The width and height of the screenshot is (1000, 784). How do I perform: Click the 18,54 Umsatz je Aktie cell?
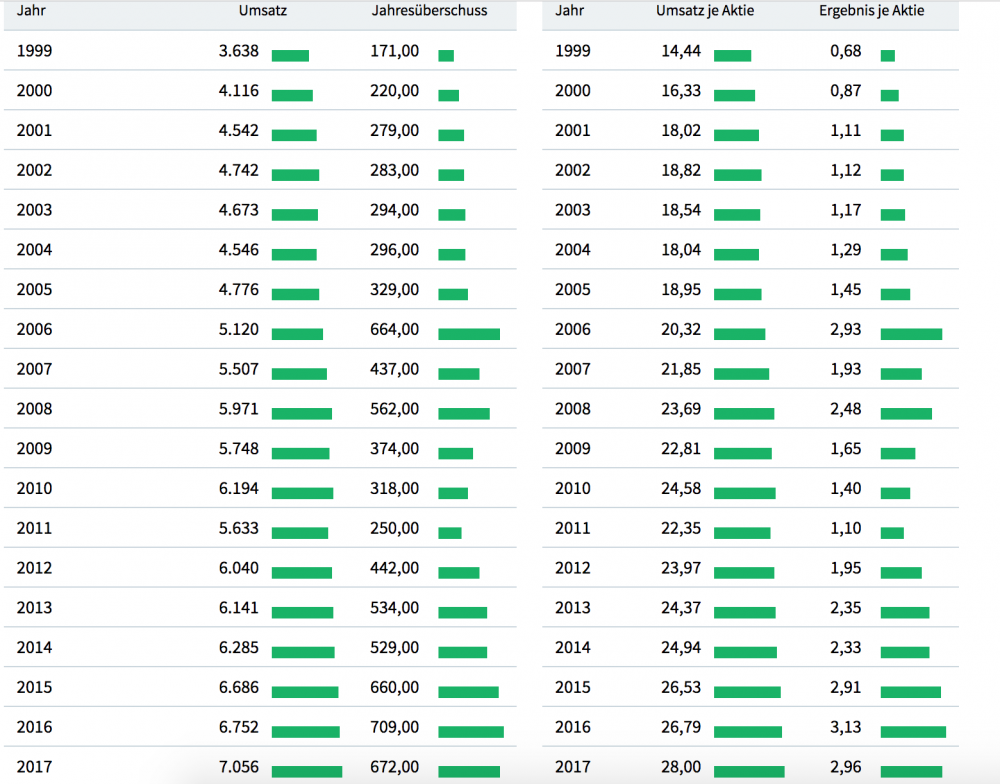(x=681, y=210)
